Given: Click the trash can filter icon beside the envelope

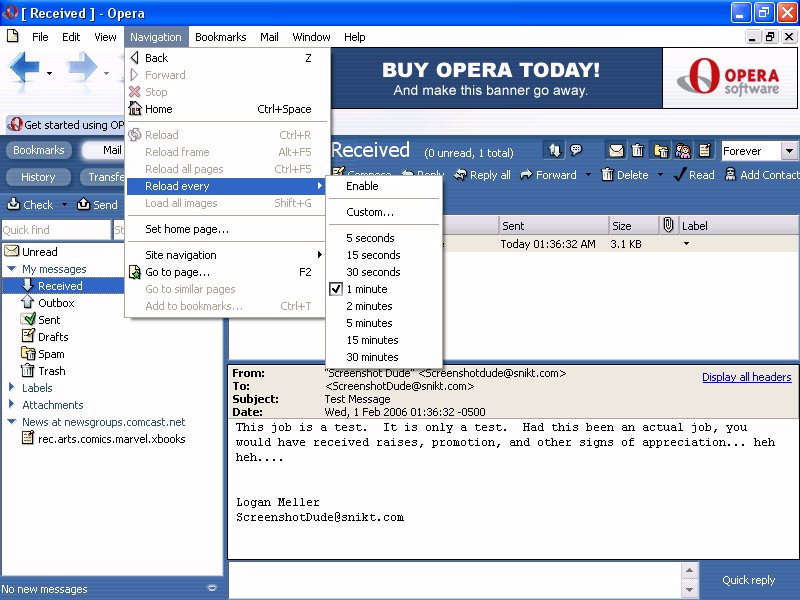Looking at the screenshot, I should tap(638, 151).
